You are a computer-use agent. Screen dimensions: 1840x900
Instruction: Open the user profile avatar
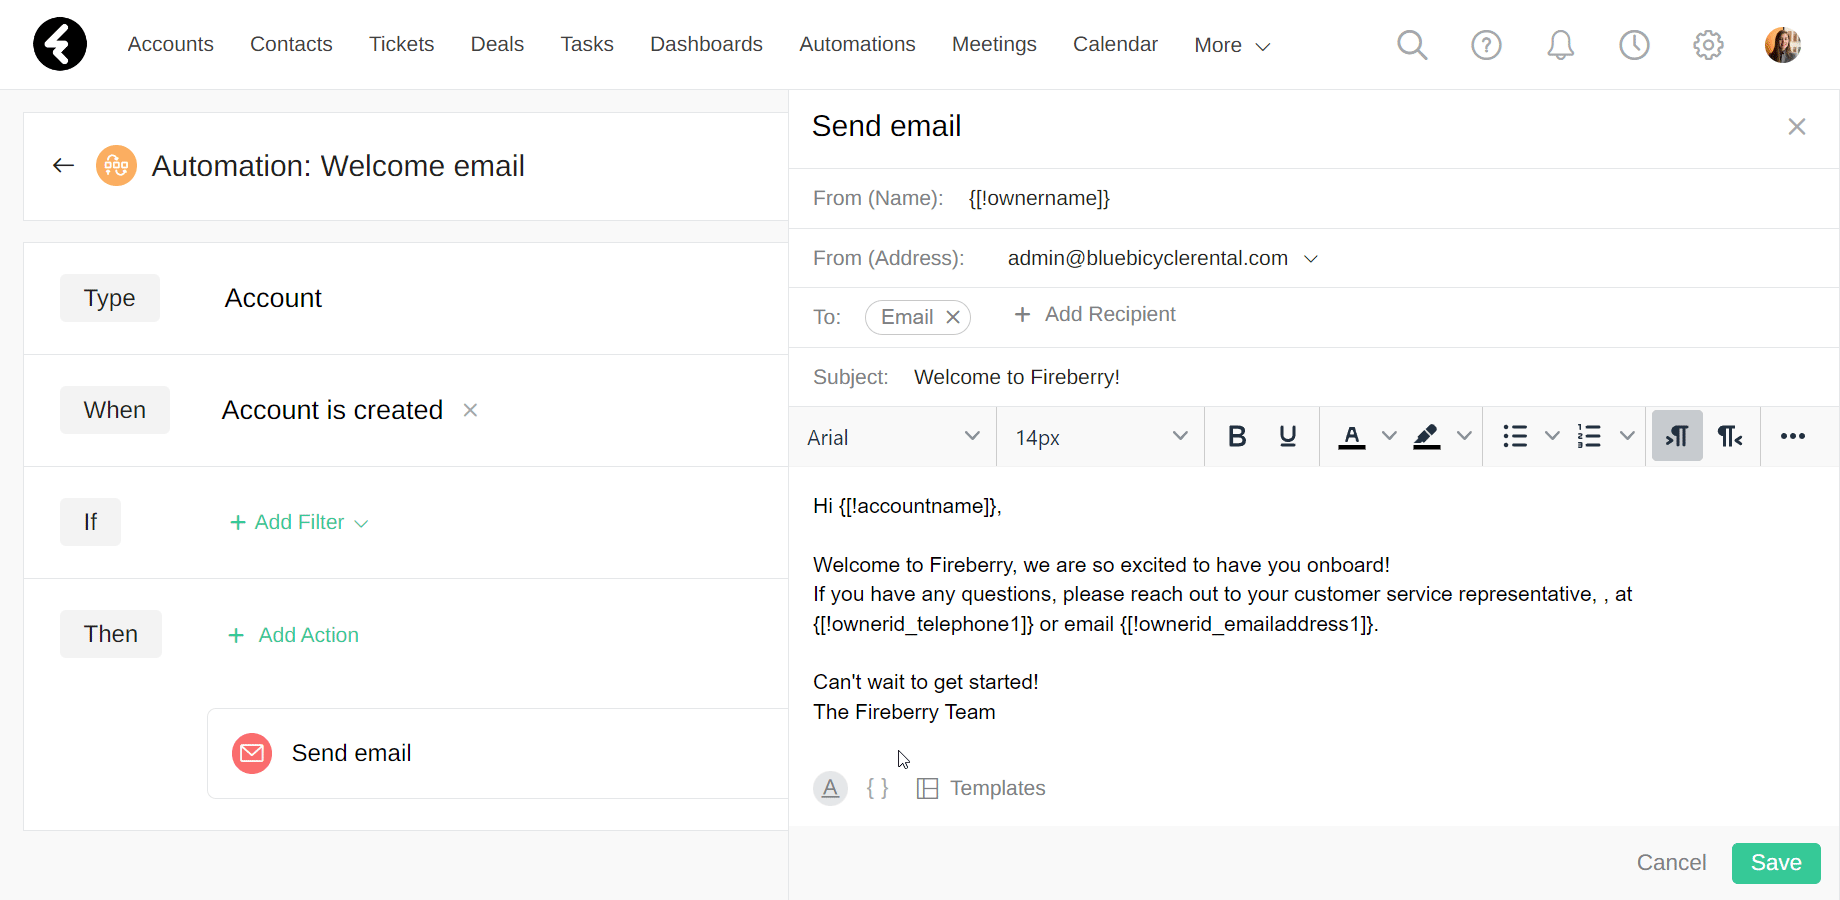click(x=1783, y=45)
